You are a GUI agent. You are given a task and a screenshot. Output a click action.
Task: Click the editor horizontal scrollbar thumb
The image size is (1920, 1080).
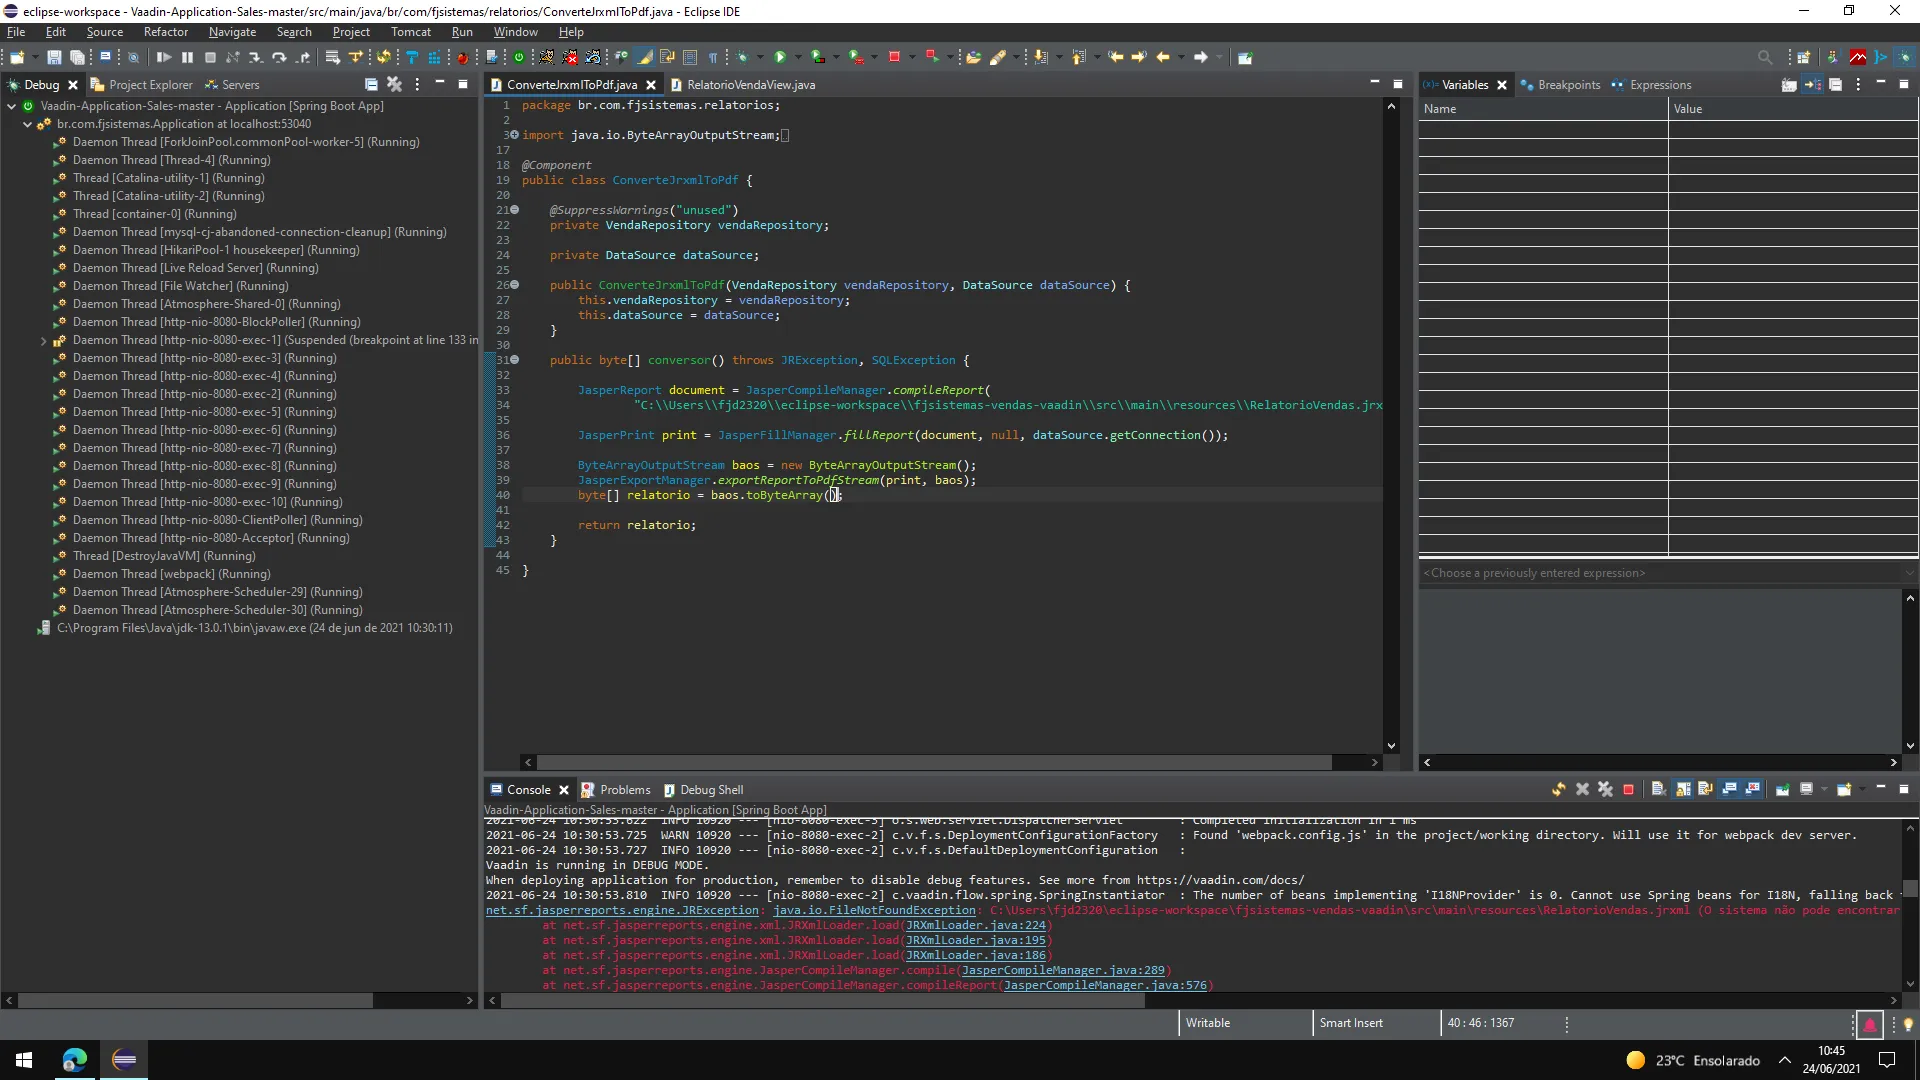click(x=935, y=763)
